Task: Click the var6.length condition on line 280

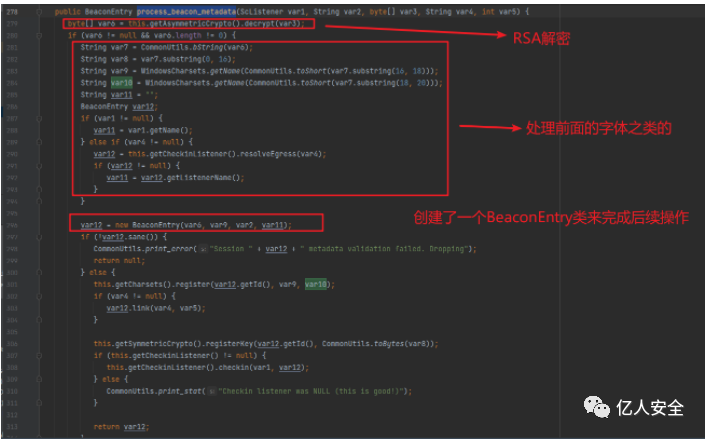Action: 178,35
